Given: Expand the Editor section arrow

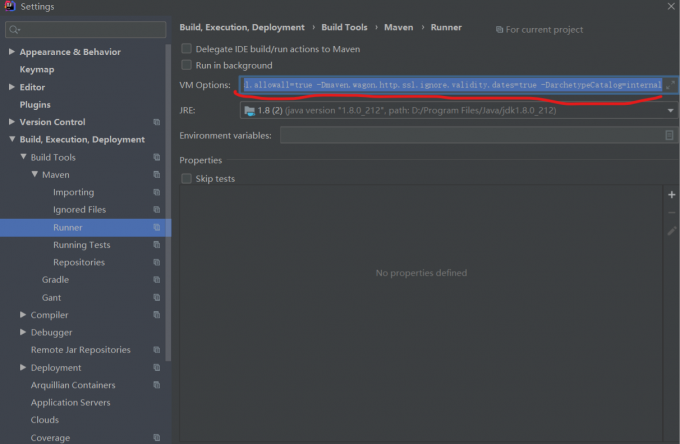Looking at the screenshot, I should 12,87.
